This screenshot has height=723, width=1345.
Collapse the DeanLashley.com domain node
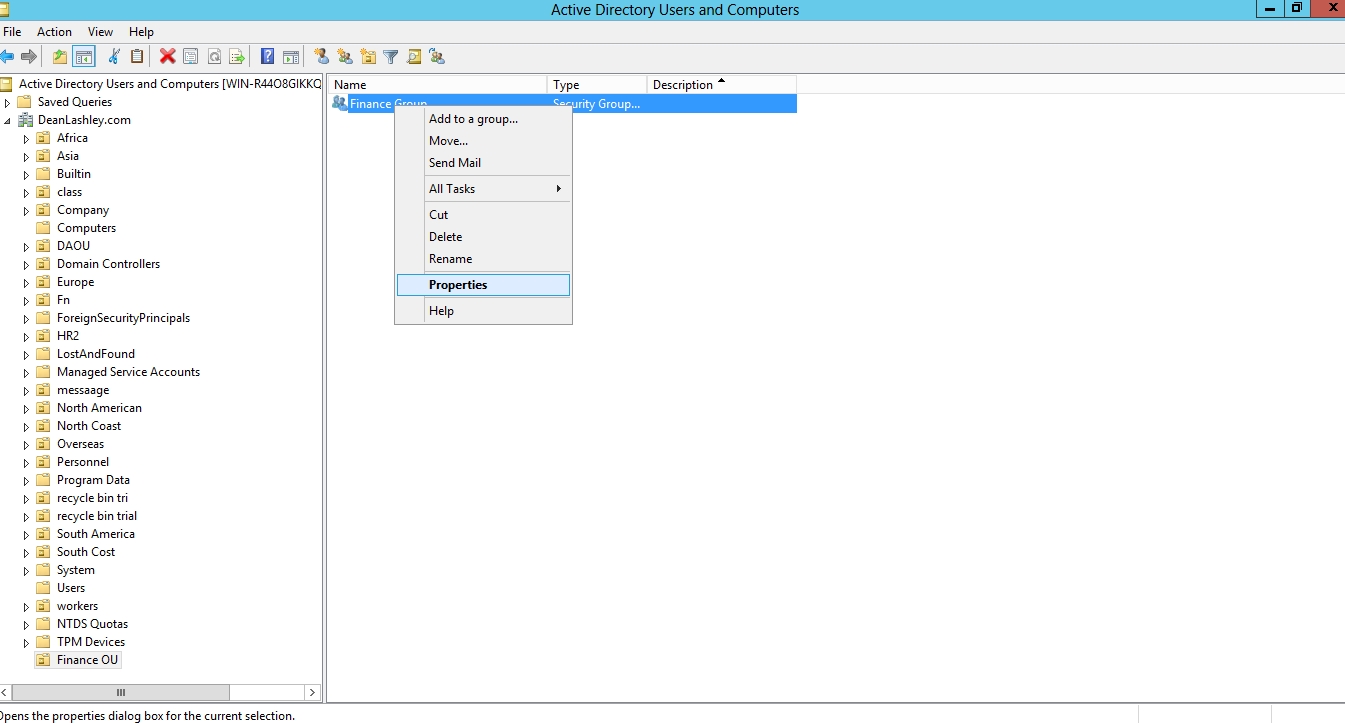tap(8, 121)
